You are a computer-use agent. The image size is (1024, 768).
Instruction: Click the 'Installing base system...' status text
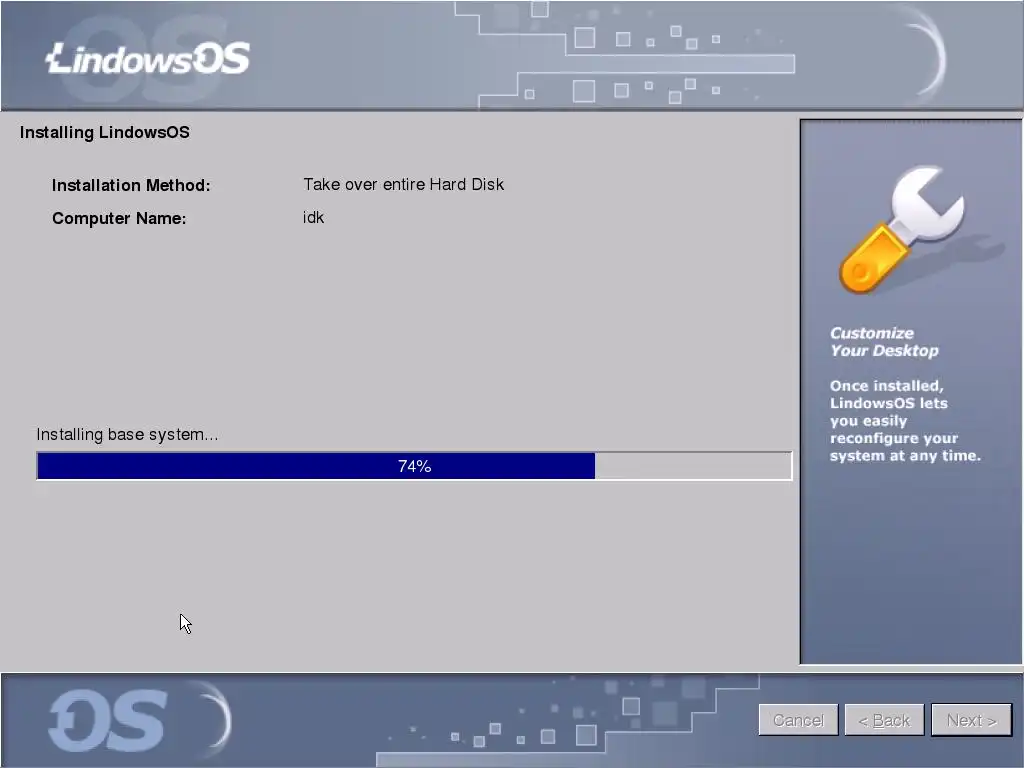[127, 434]
